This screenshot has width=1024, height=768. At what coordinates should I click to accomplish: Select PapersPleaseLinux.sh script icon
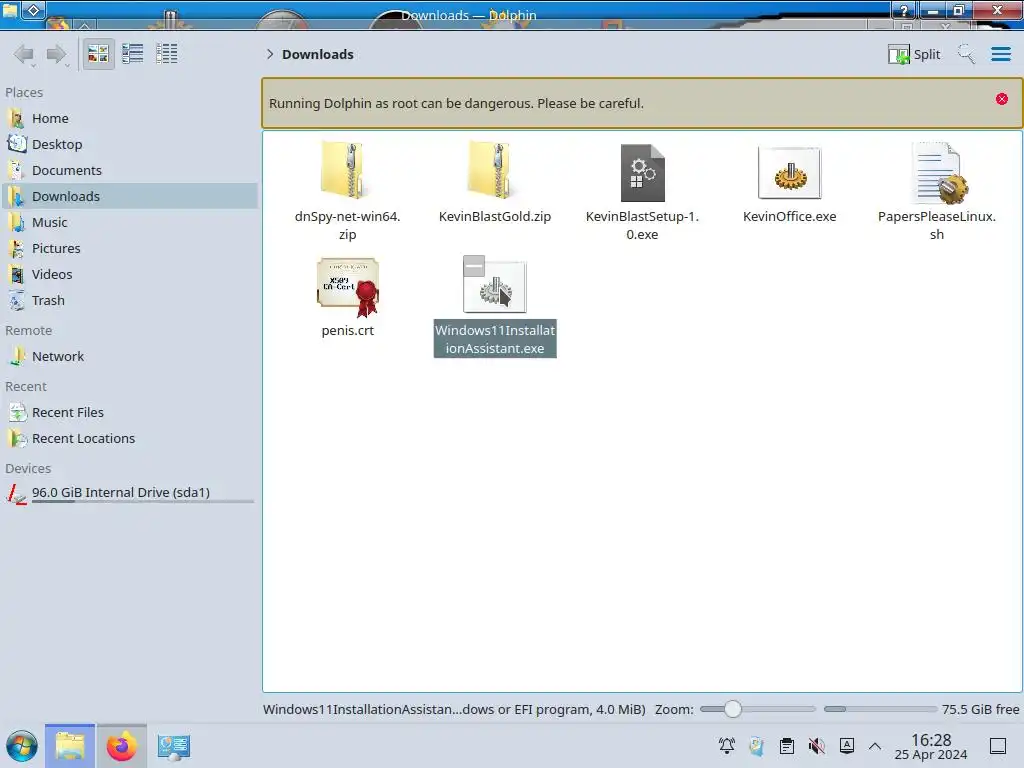coord(938,173)
